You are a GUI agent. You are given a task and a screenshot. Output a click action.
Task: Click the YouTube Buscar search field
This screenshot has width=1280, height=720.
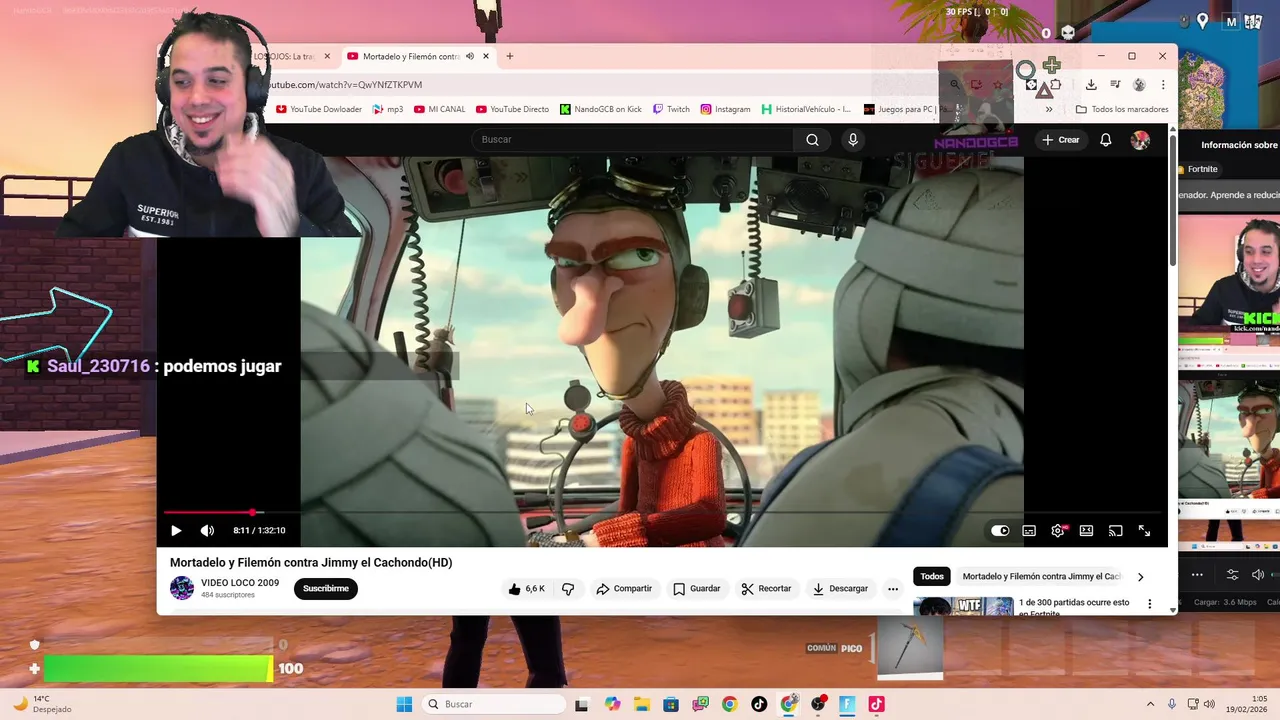click(632, 140)
